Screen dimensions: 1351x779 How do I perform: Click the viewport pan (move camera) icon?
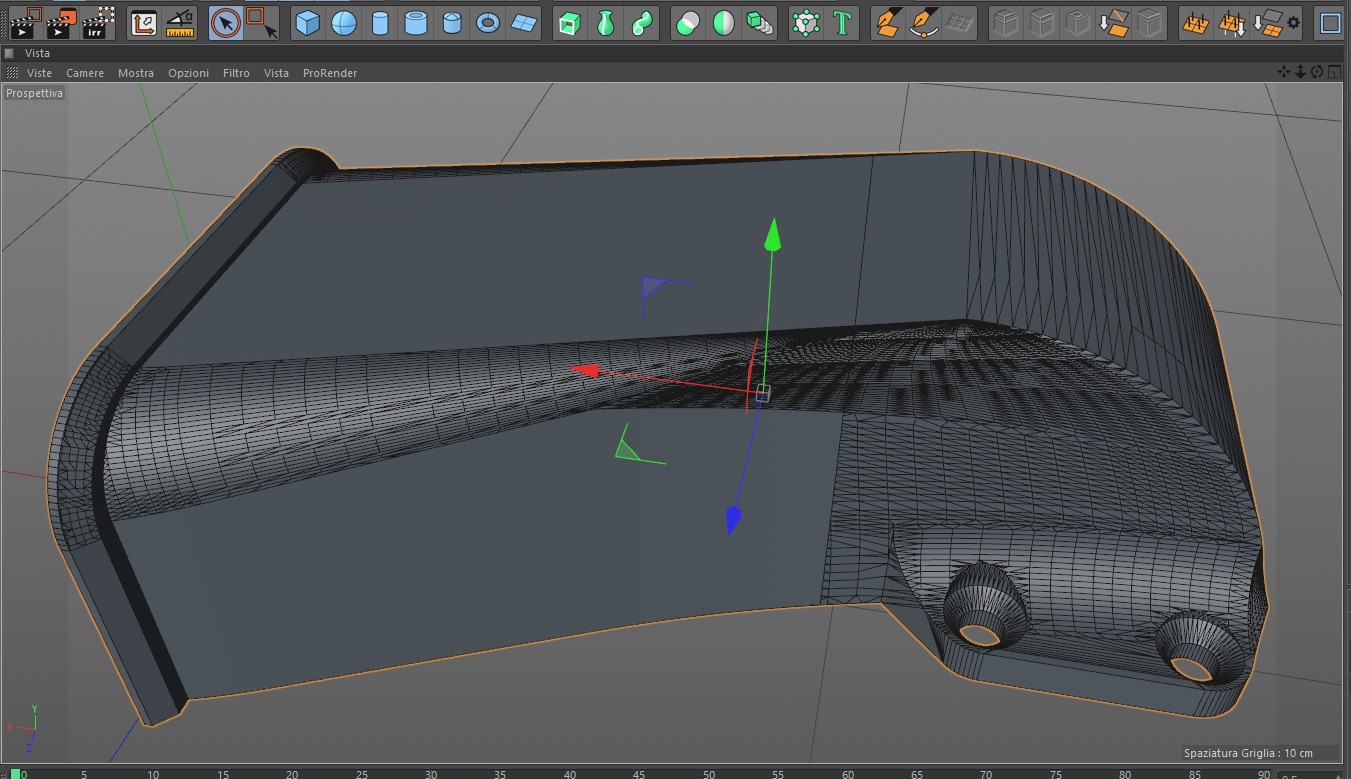tap(1284, 72)
